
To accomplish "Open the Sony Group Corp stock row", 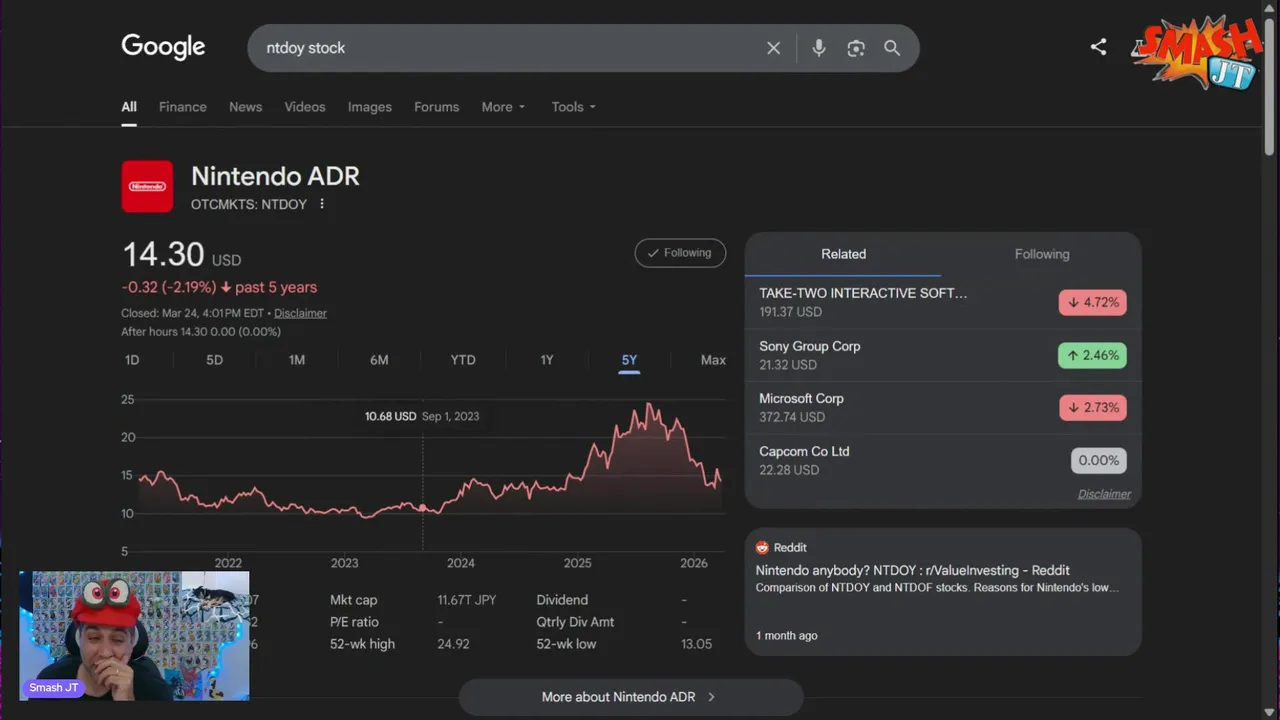I will pyautogui.click(x=943, y=355).
